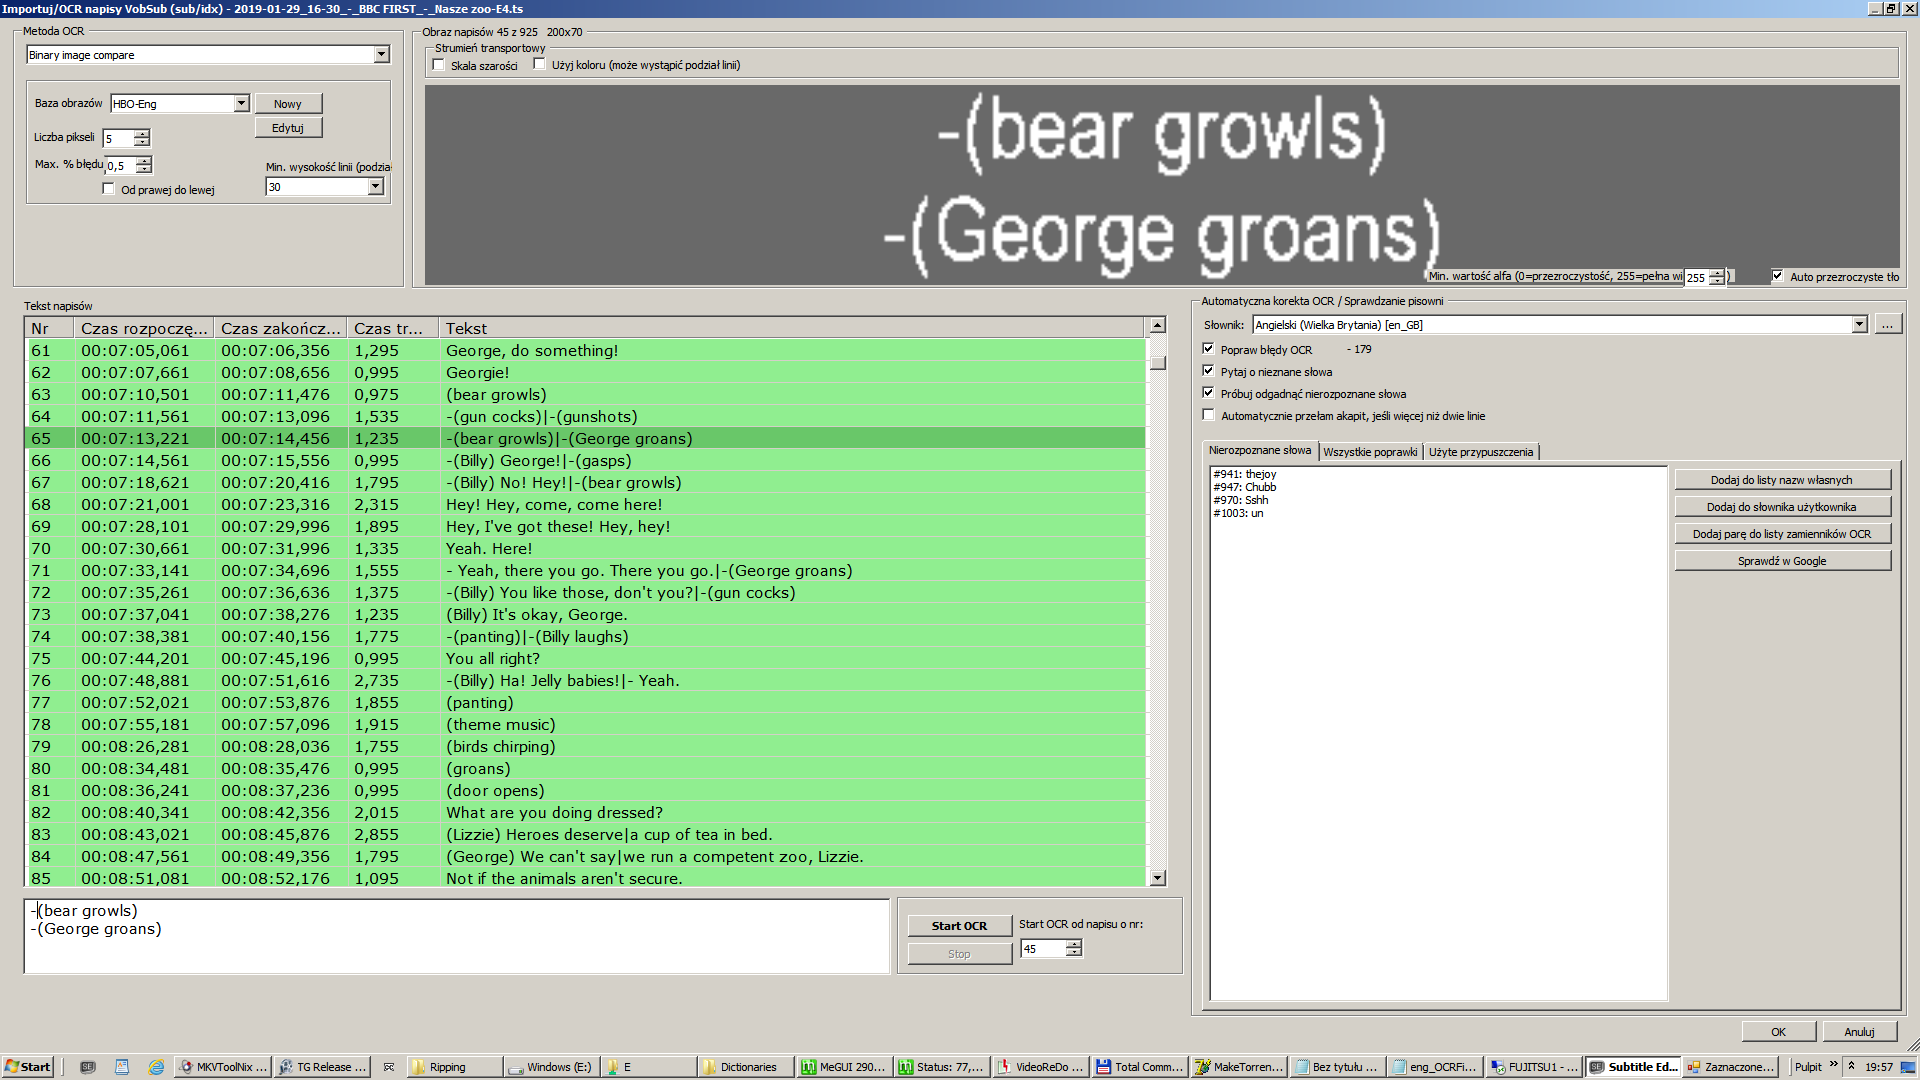Open the Użyte przypuszczenia tab

[1480, 452]
